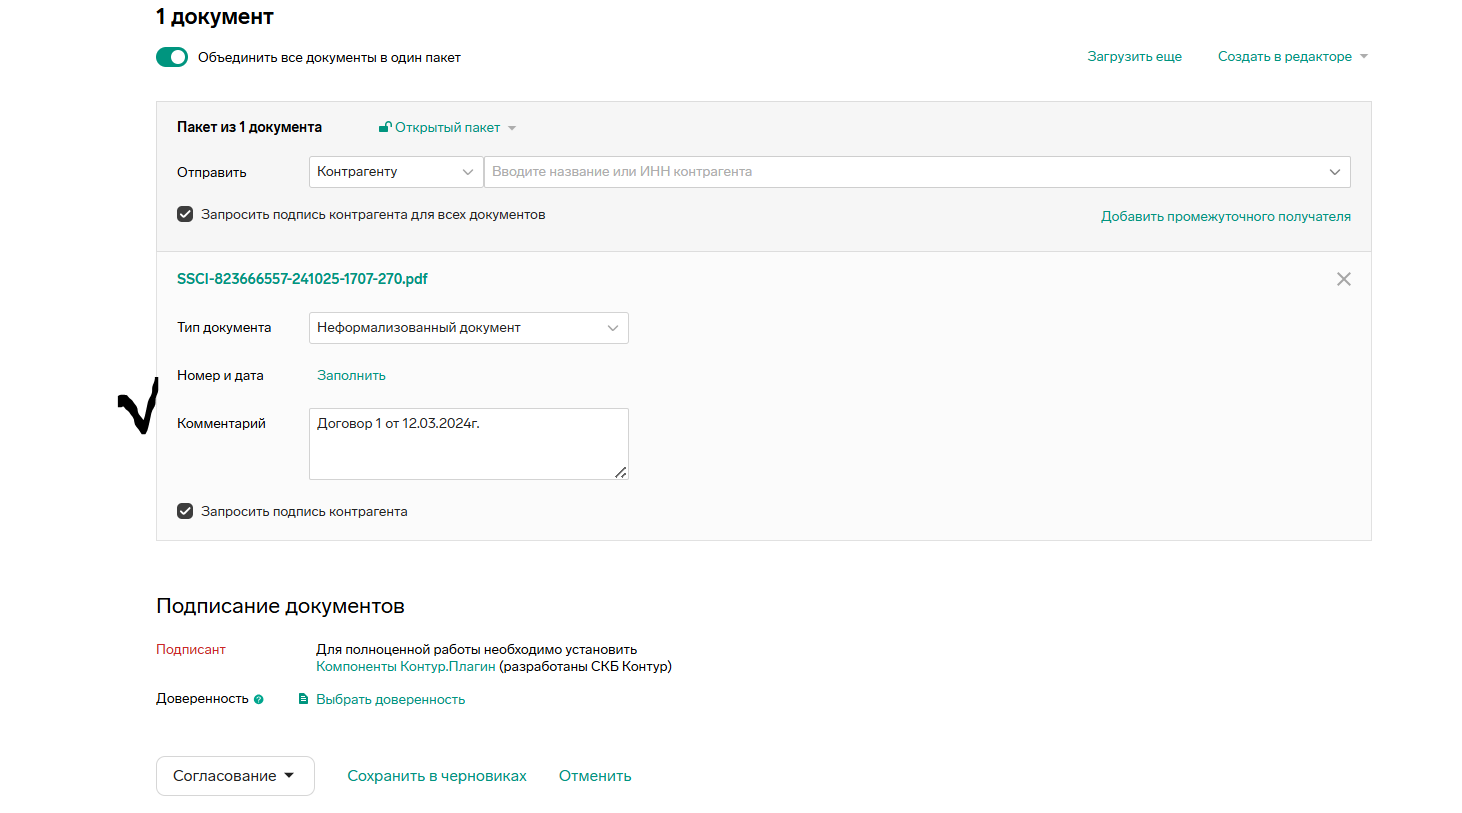Click the counterparty name or ИНН input field
Image resolution: width=1462 pixels, height=813 pixels.
(900, 172)
